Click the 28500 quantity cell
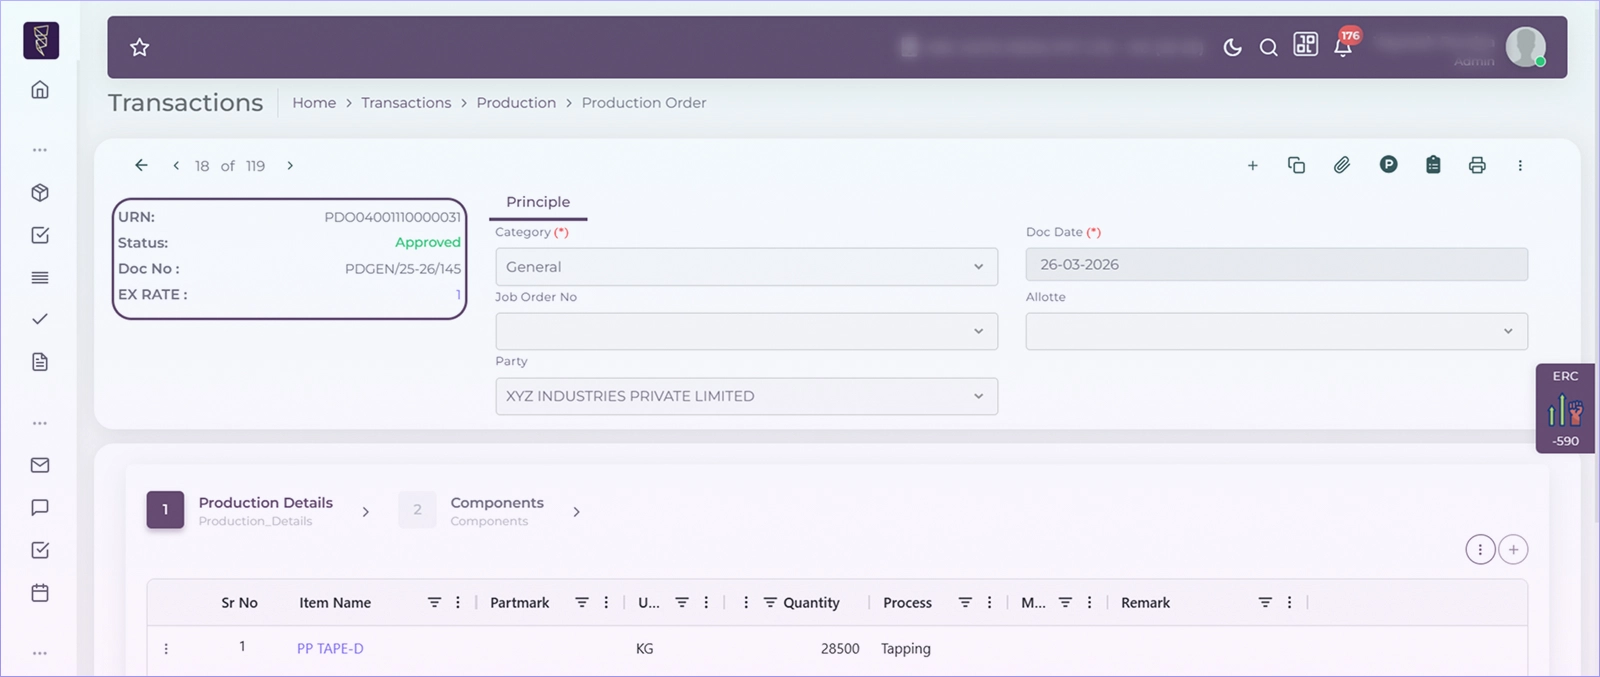The height and width of the screenshot is (677, 1600). click(x=840, y=649)
